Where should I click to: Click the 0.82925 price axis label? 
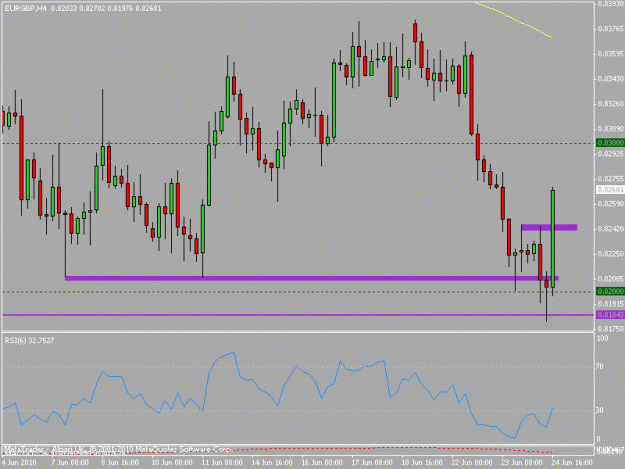coord(611,153)
